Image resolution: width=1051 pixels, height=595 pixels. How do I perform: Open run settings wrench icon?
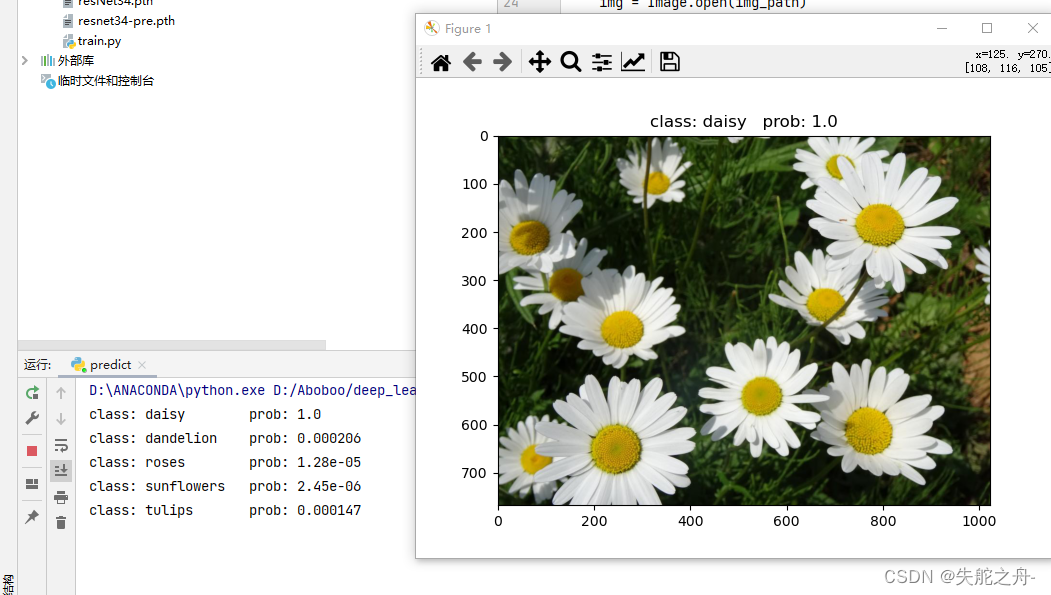pos(32,419)
